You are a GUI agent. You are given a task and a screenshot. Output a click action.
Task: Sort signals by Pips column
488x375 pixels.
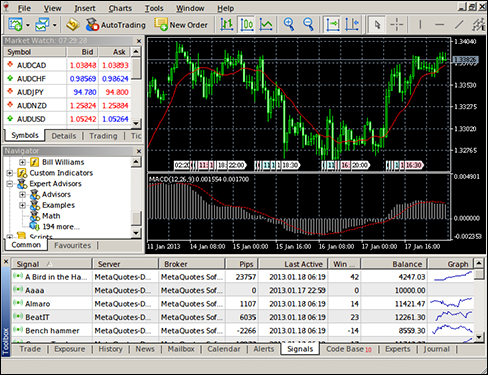click(x=241, y=264)
